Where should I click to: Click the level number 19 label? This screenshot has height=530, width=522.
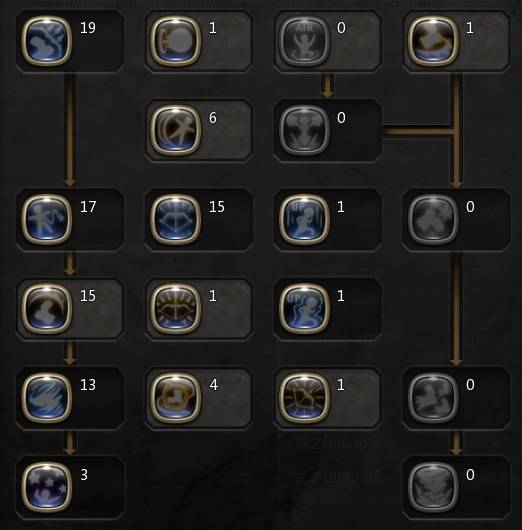(x=88, y=28)
